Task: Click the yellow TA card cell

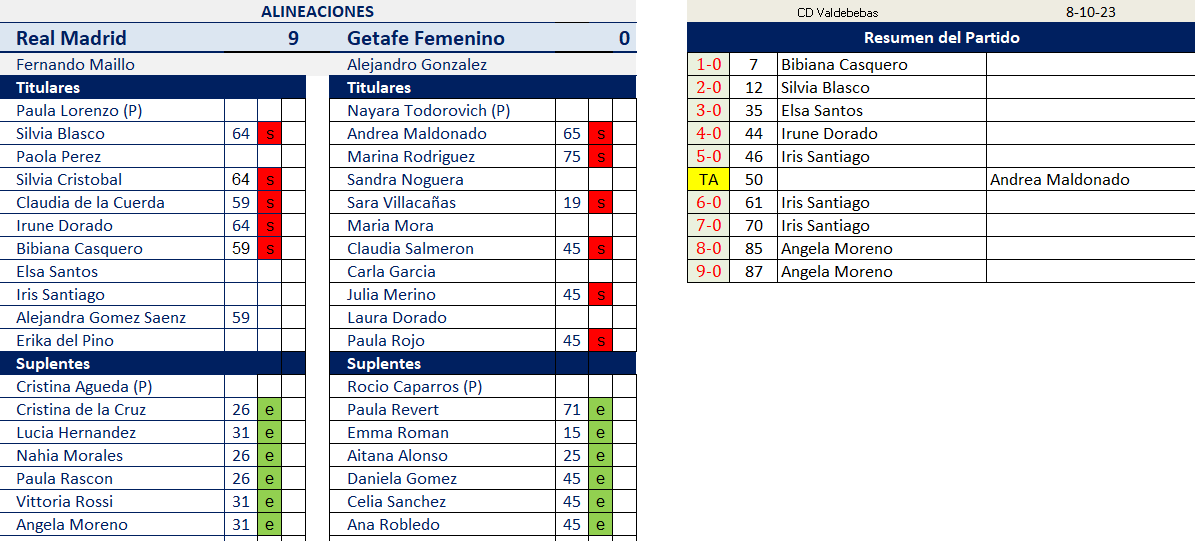Action: tap(708, 180)
